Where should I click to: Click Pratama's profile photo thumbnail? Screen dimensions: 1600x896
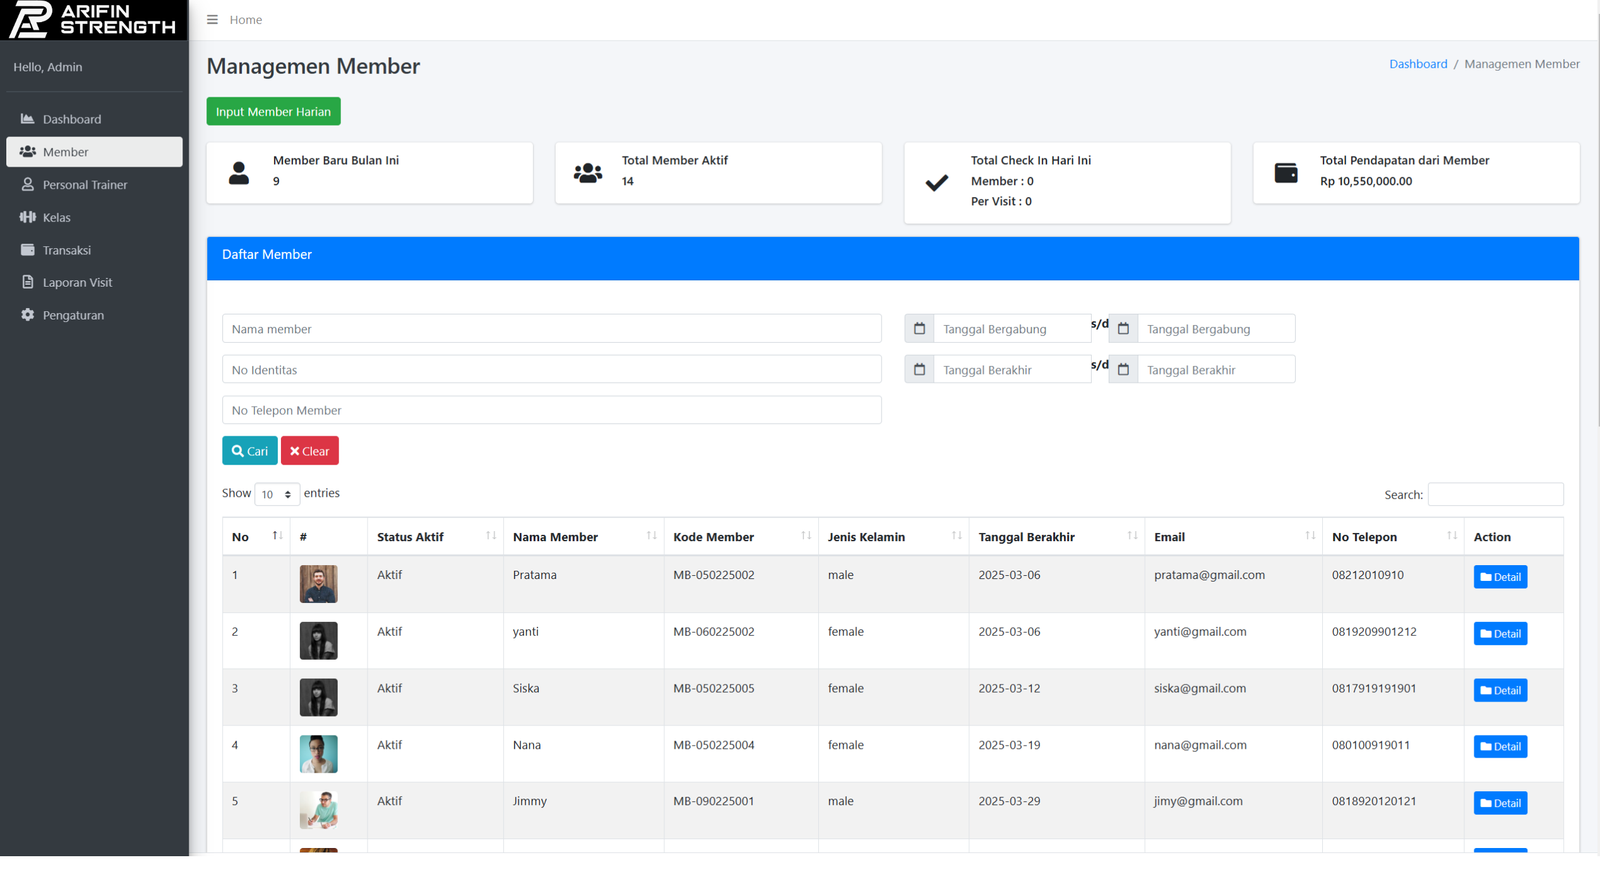(x=319, y=584)
